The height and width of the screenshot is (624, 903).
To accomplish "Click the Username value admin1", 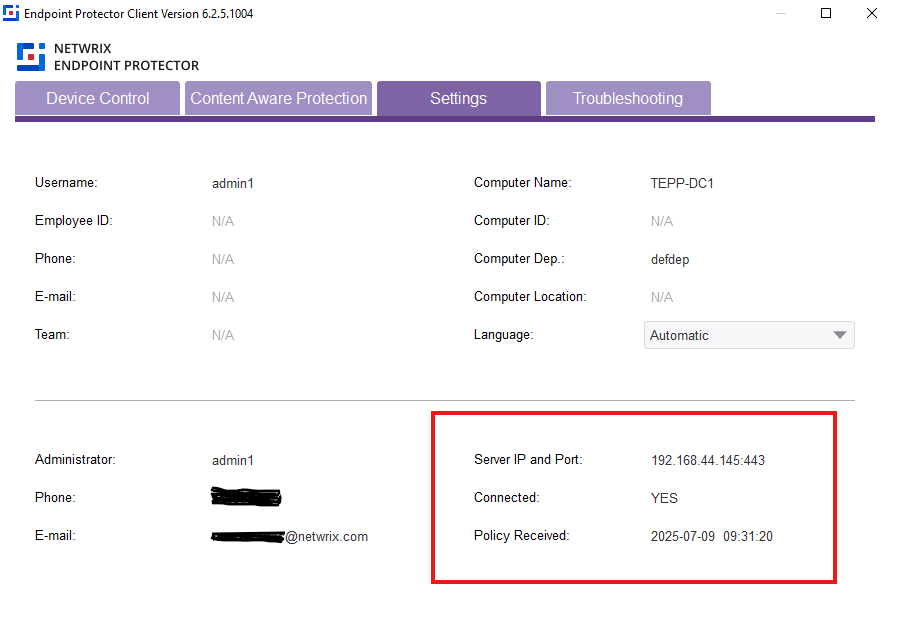I will pos(233,183).
